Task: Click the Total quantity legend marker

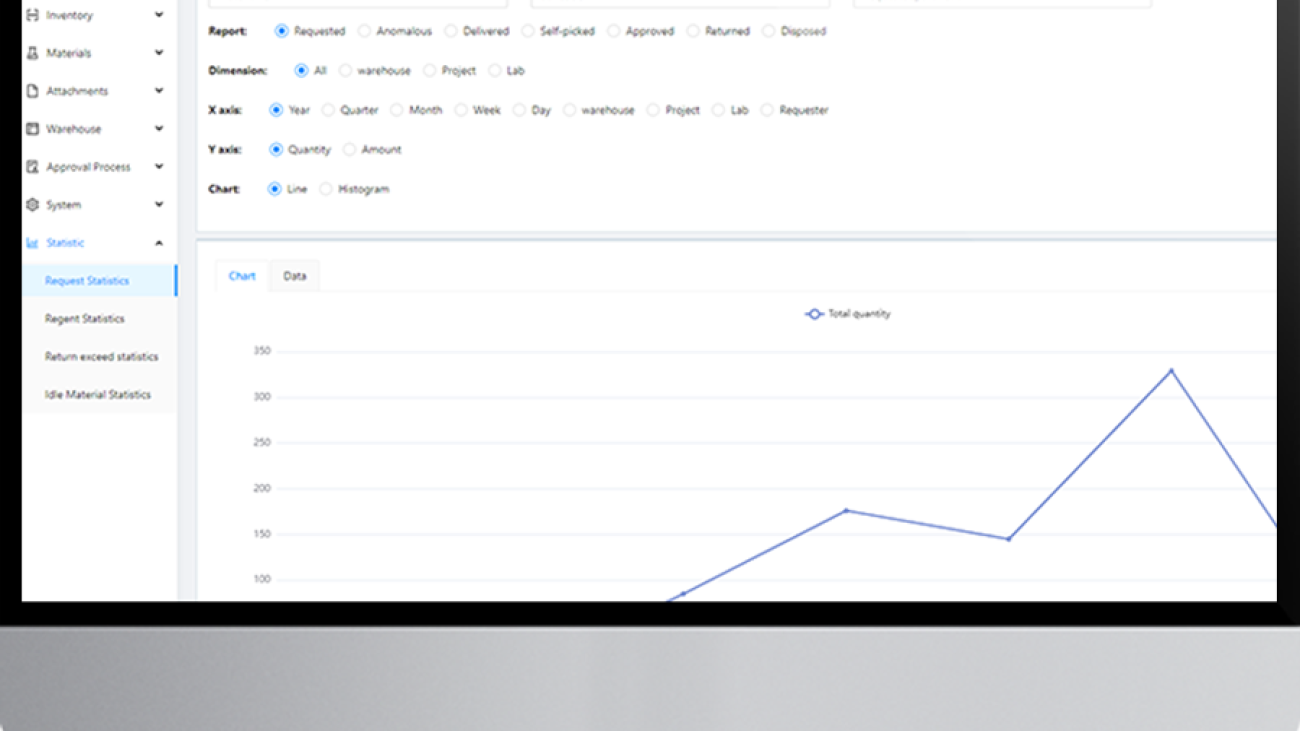Action: (x=814, y=314)
